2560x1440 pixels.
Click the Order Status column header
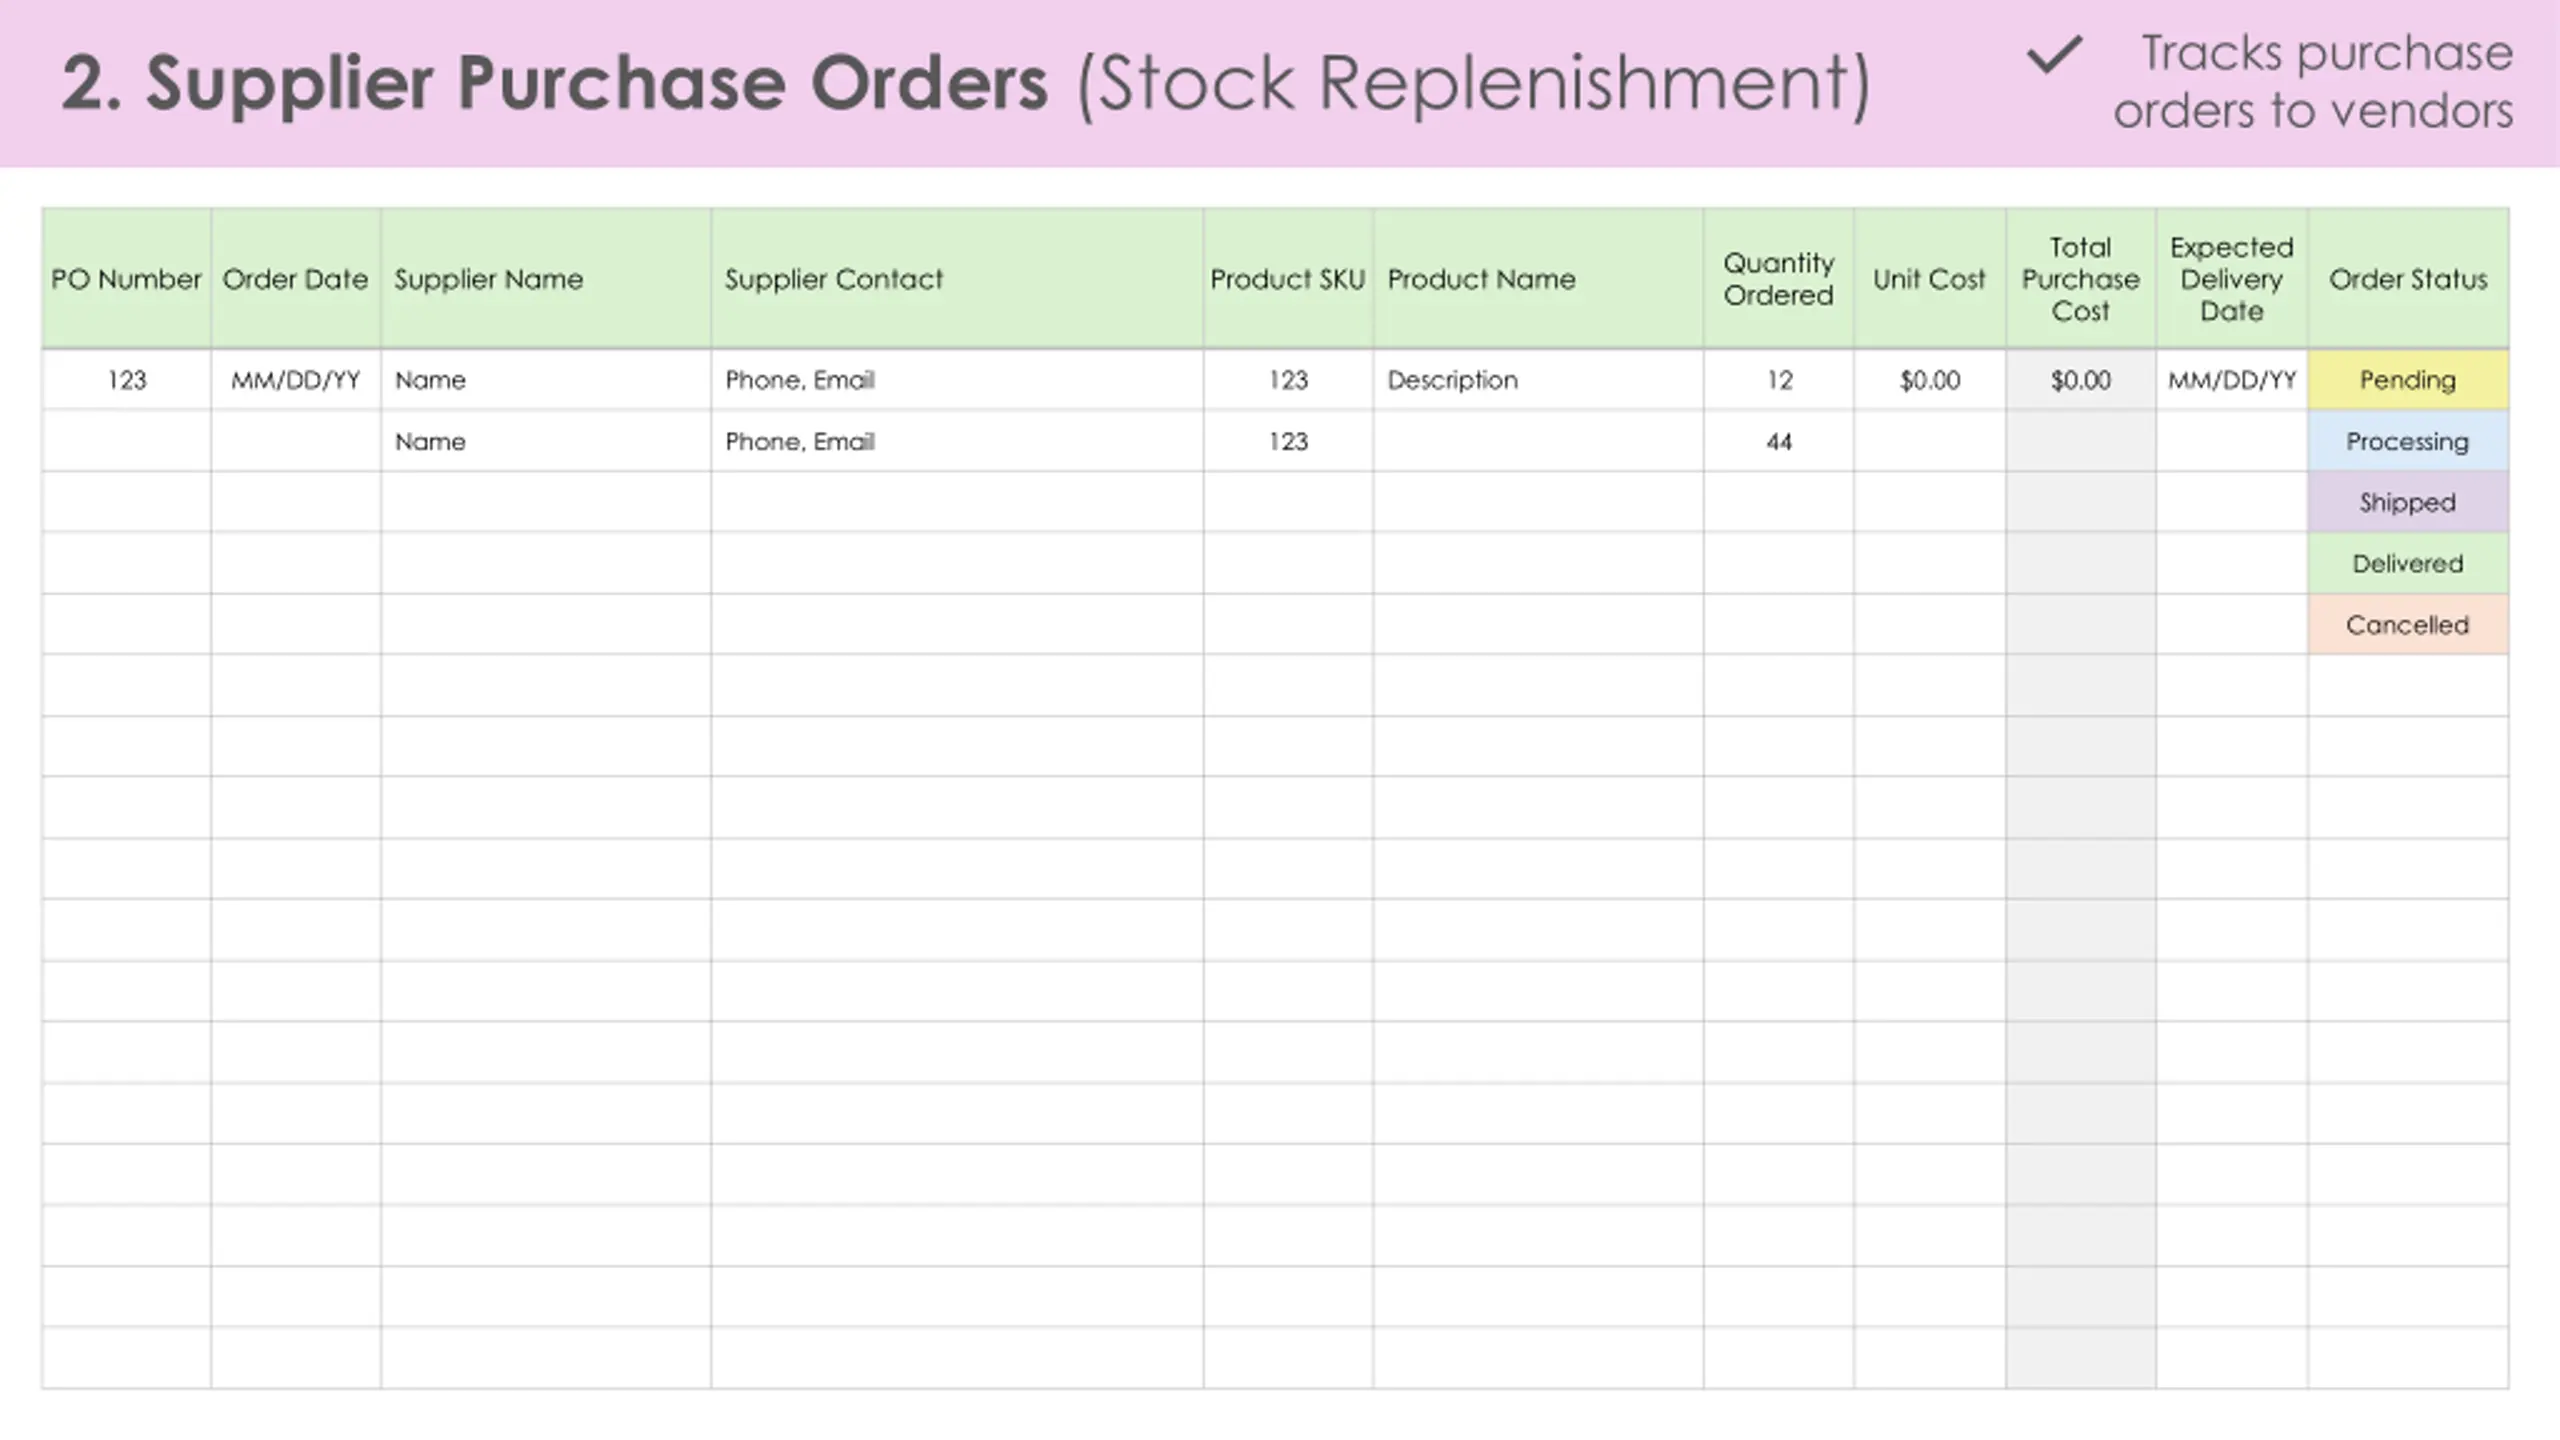2408,279
